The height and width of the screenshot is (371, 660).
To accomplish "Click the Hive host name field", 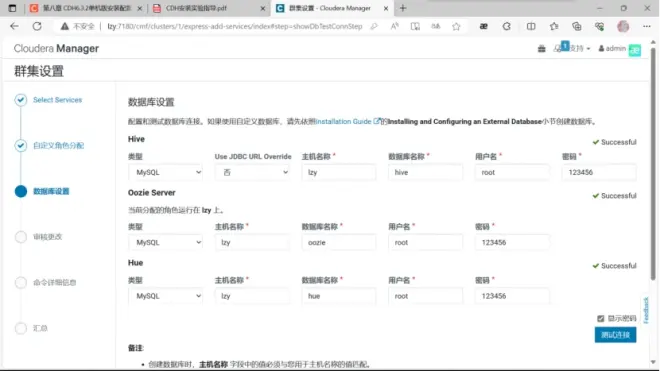I will point(339,172).
